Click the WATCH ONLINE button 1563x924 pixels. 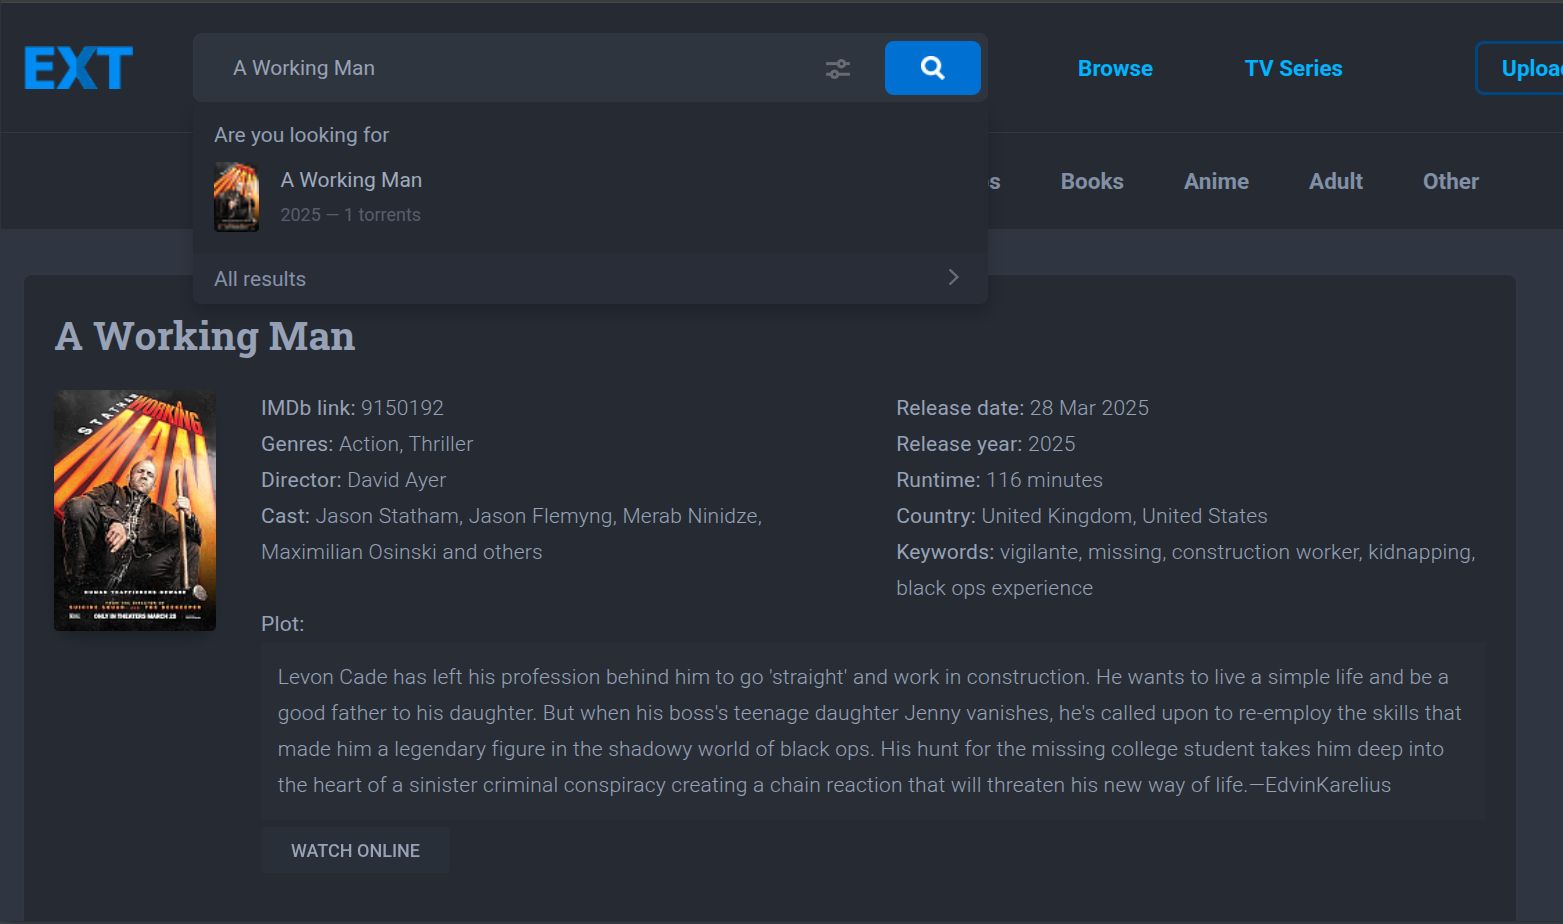pos(355,850)
